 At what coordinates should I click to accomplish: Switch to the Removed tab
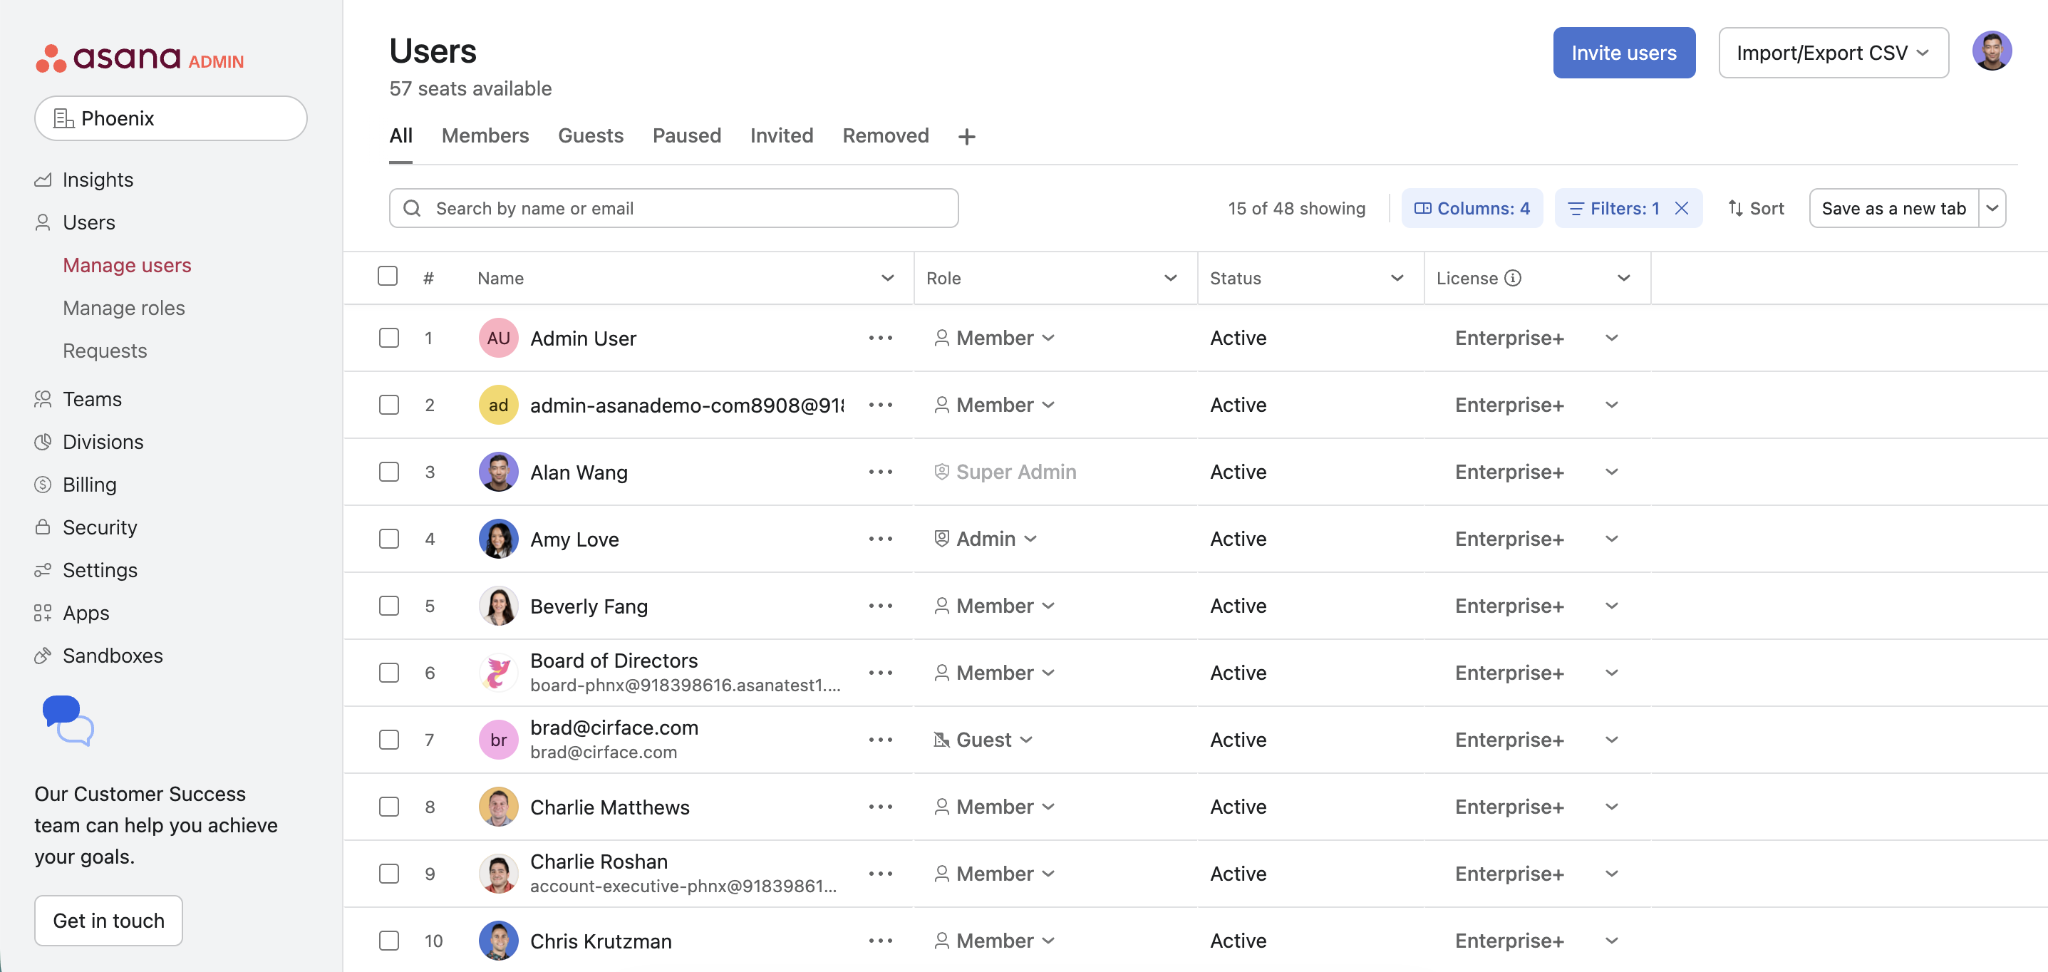[x=886, y=136]
